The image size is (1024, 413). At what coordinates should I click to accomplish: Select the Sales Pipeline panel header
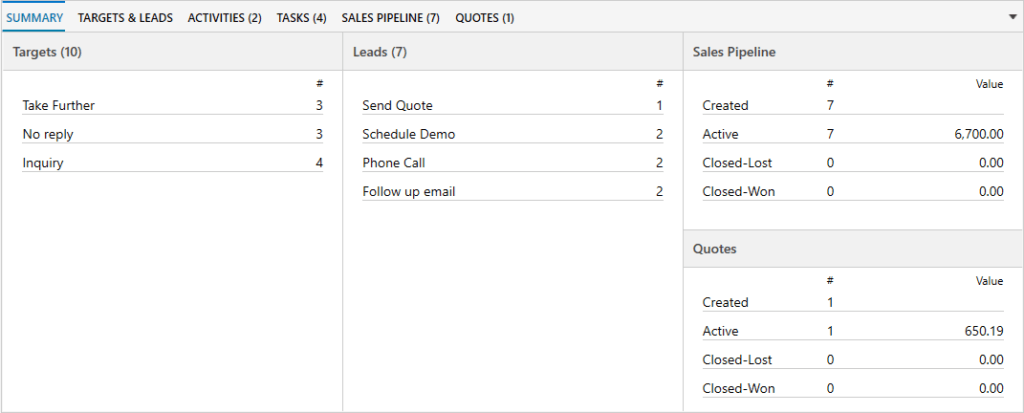853,52
